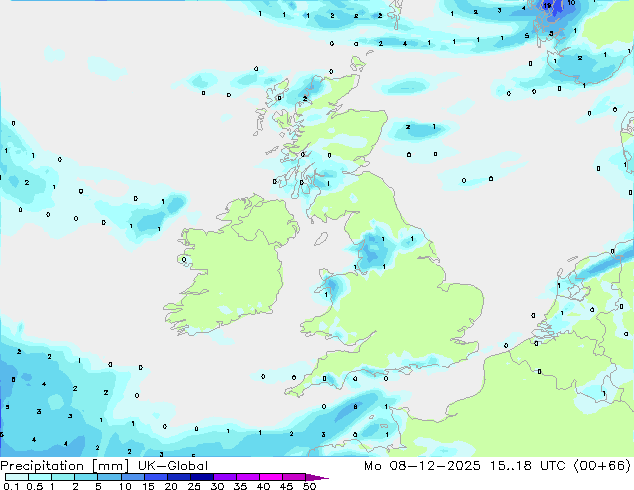Screen dimensions: 634x490
Task: Click the '19' precipitation value on the map
Action: tap(547, 6)
